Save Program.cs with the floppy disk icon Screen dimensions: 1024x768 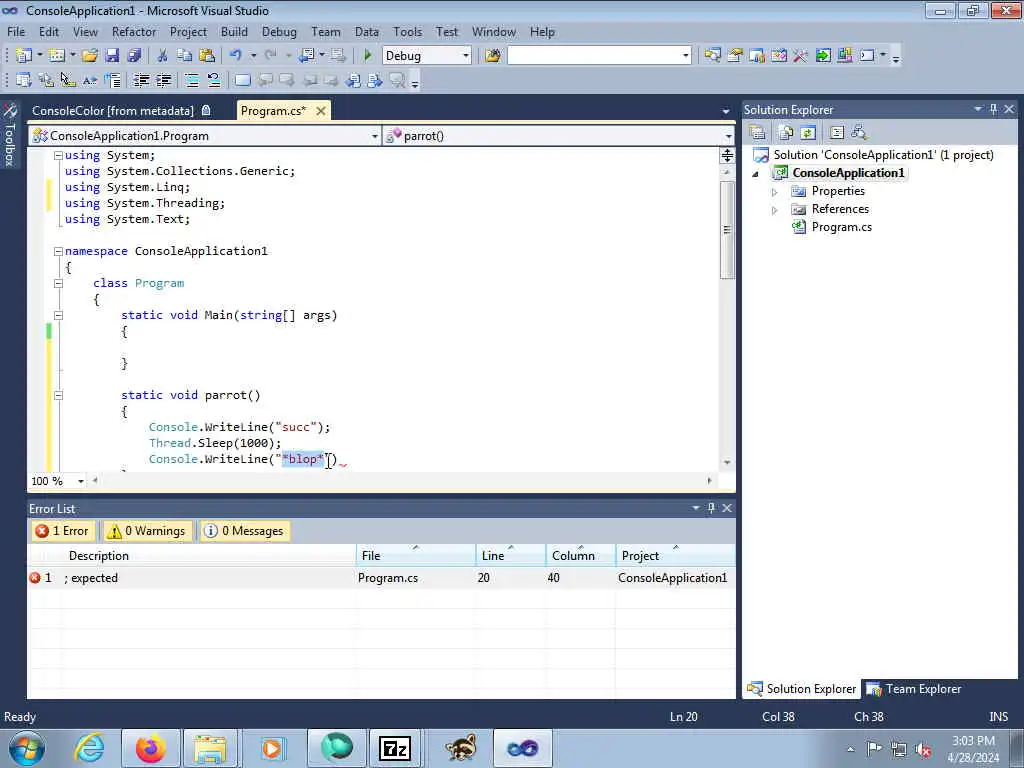pos(112,56)
